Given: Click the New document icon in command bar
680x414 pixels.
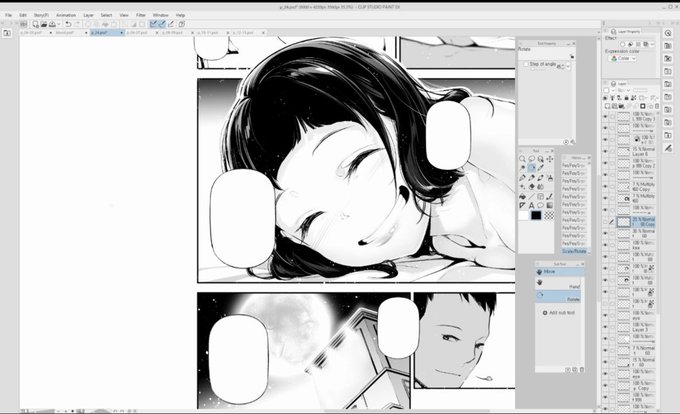Looking at the screenshot, I should click(36, 24).
